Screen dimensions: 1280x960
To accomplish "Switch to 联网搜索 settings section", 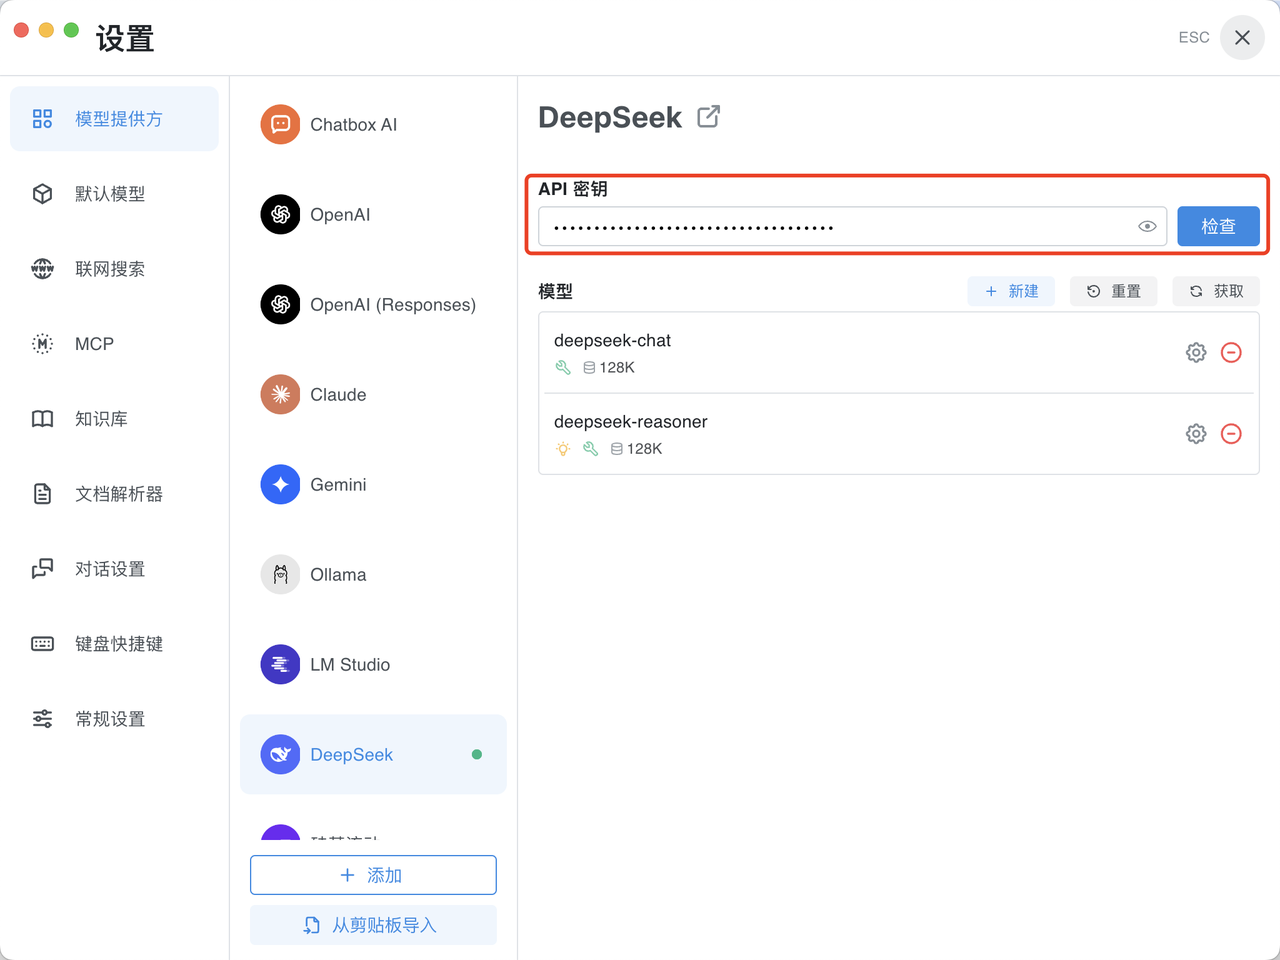I will tap(110, 269).
